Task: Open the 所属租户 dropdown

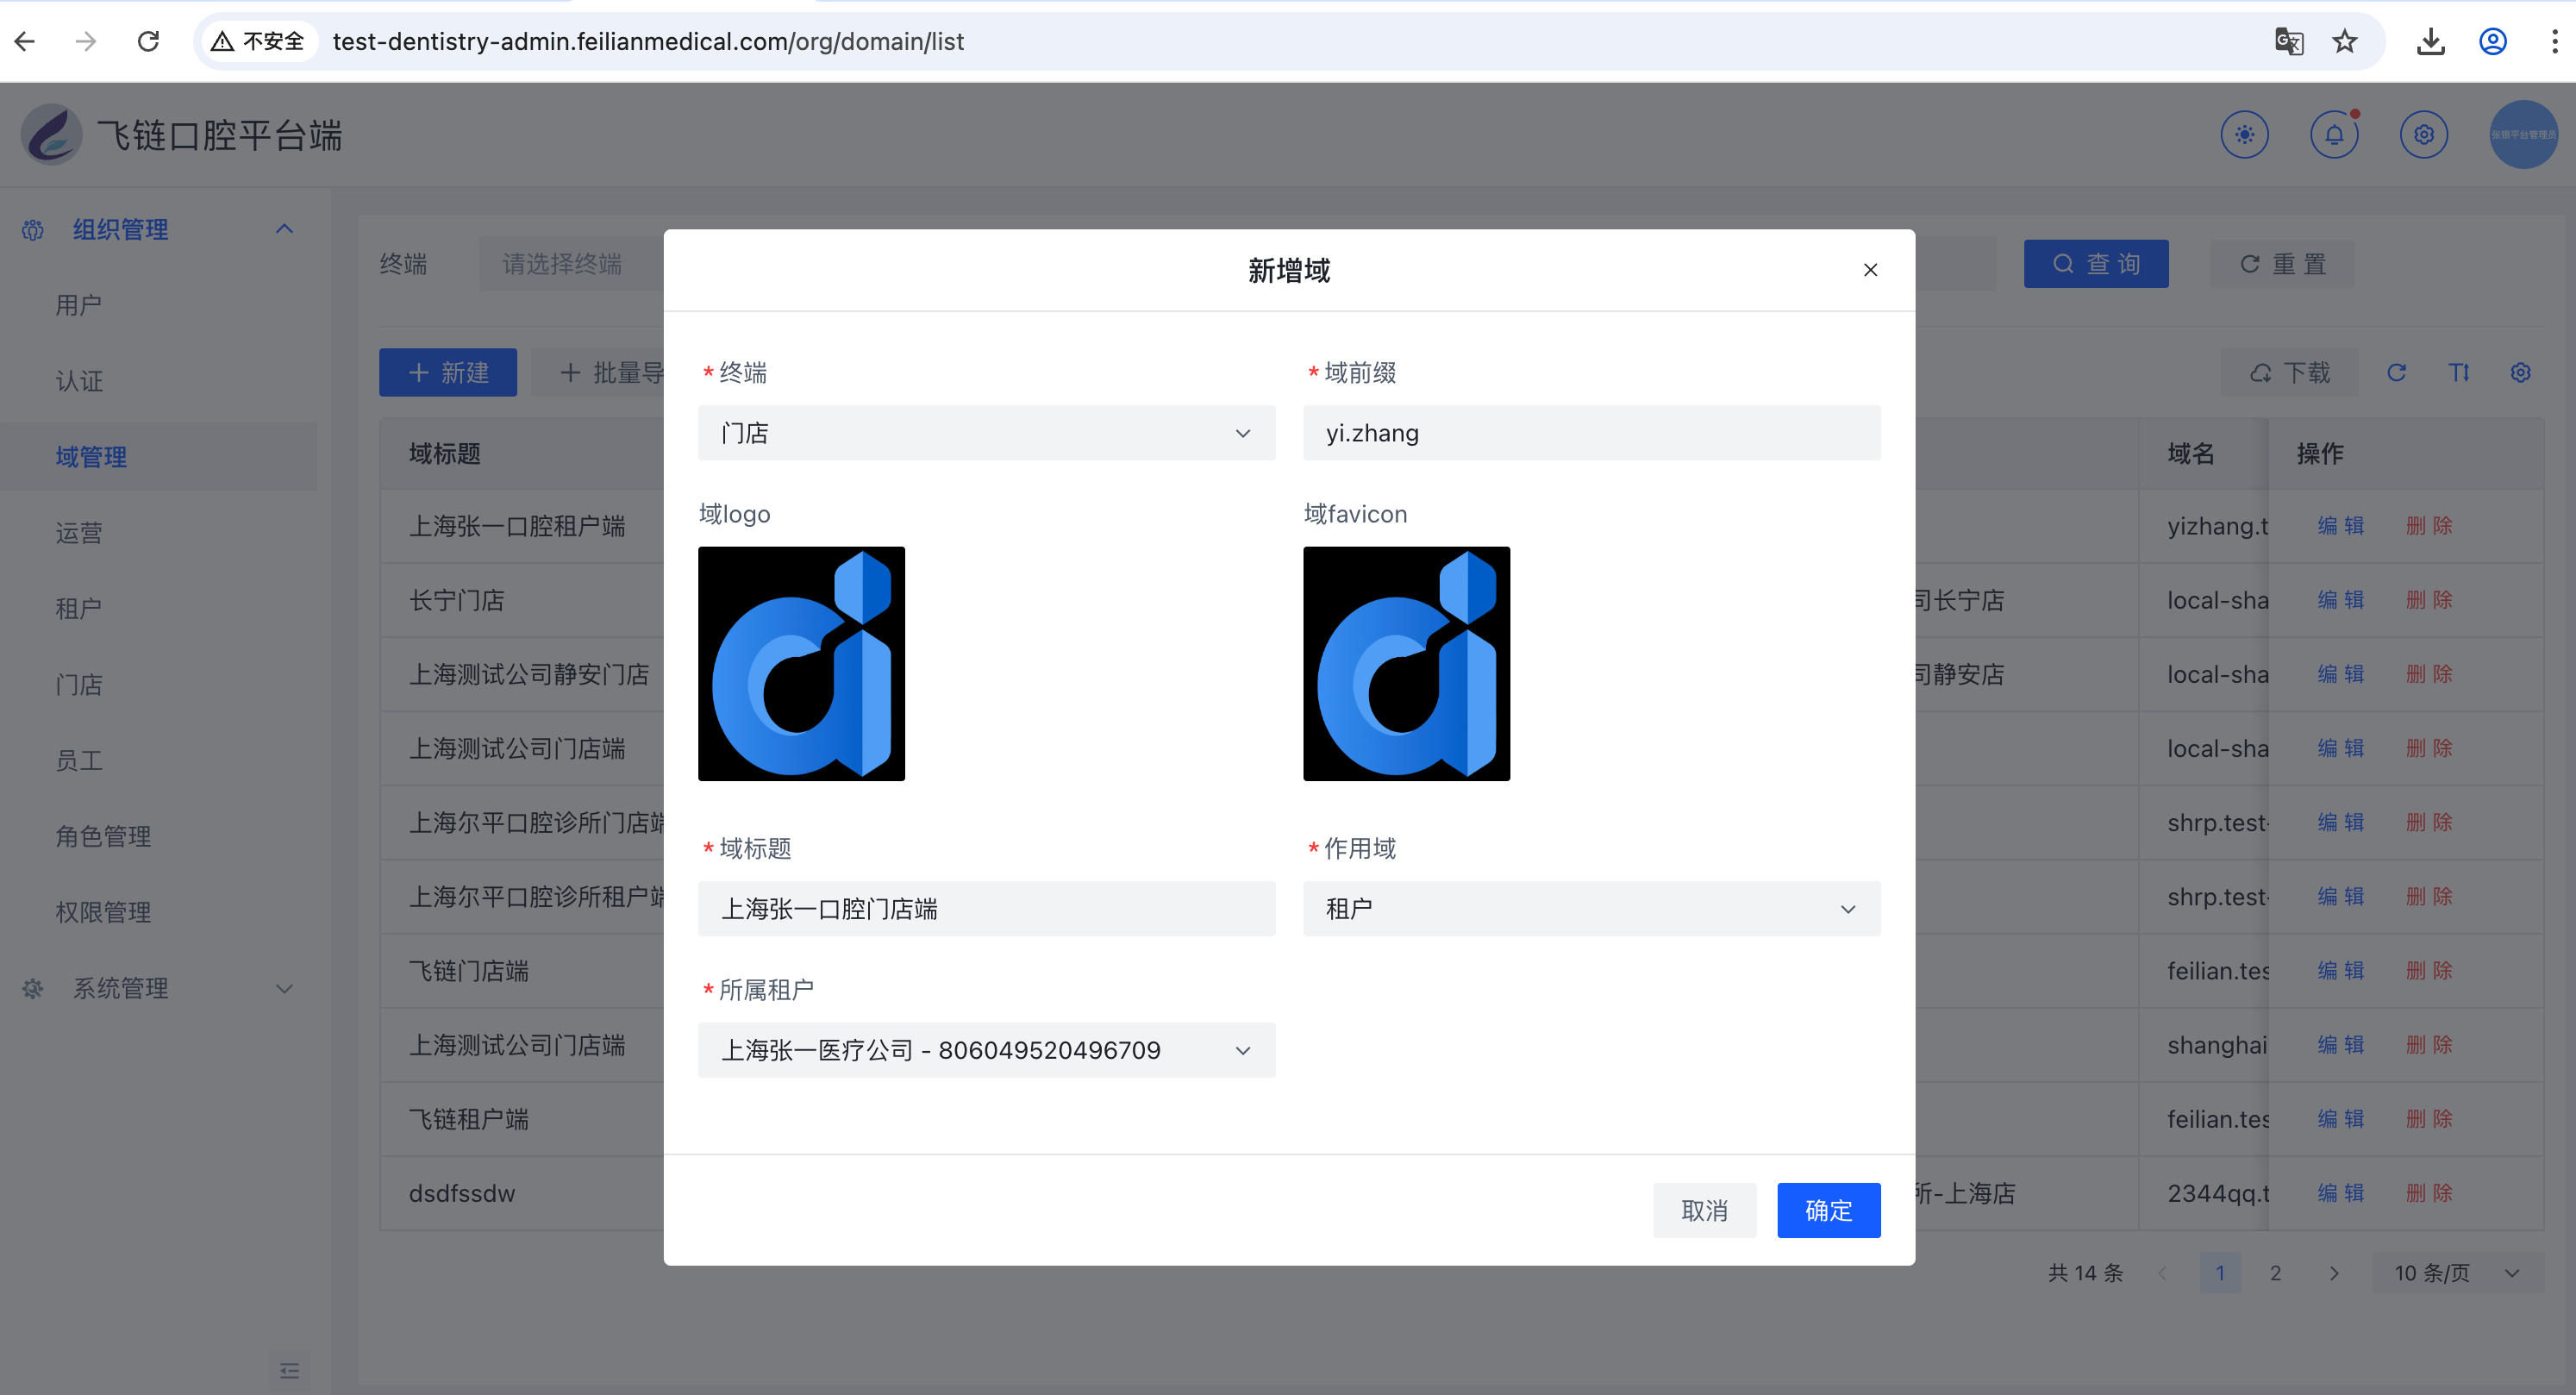Action: point(986,1050)
